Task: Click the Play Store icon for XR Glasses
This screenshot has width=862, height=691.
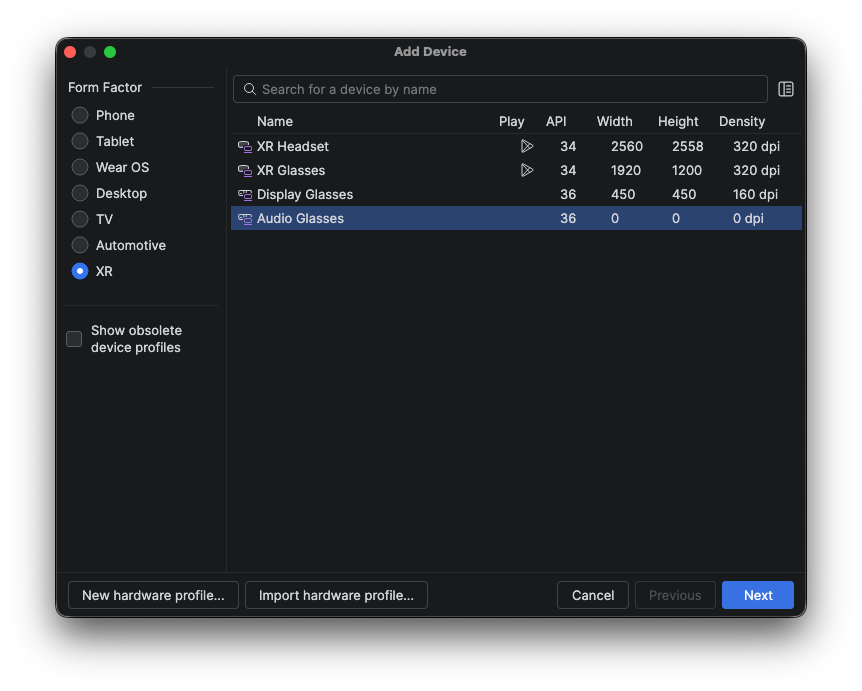Action: tap(527, 170)
